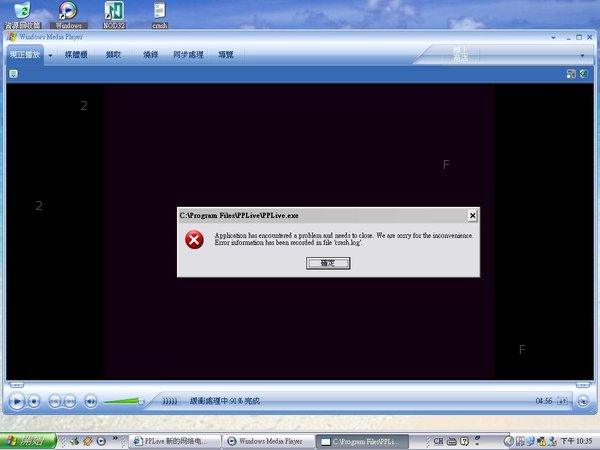Switch to the 導覽 tab
Viewport: 600px width, 450px height.
[x=226, y=55]
